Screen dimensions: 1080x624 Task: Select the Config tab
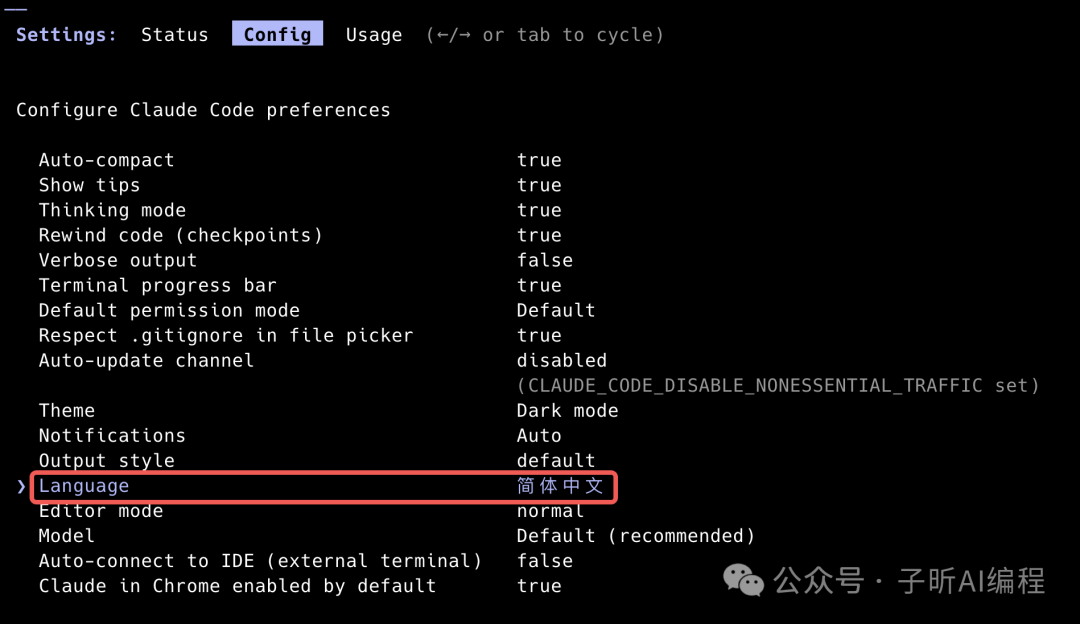point(277,35)
